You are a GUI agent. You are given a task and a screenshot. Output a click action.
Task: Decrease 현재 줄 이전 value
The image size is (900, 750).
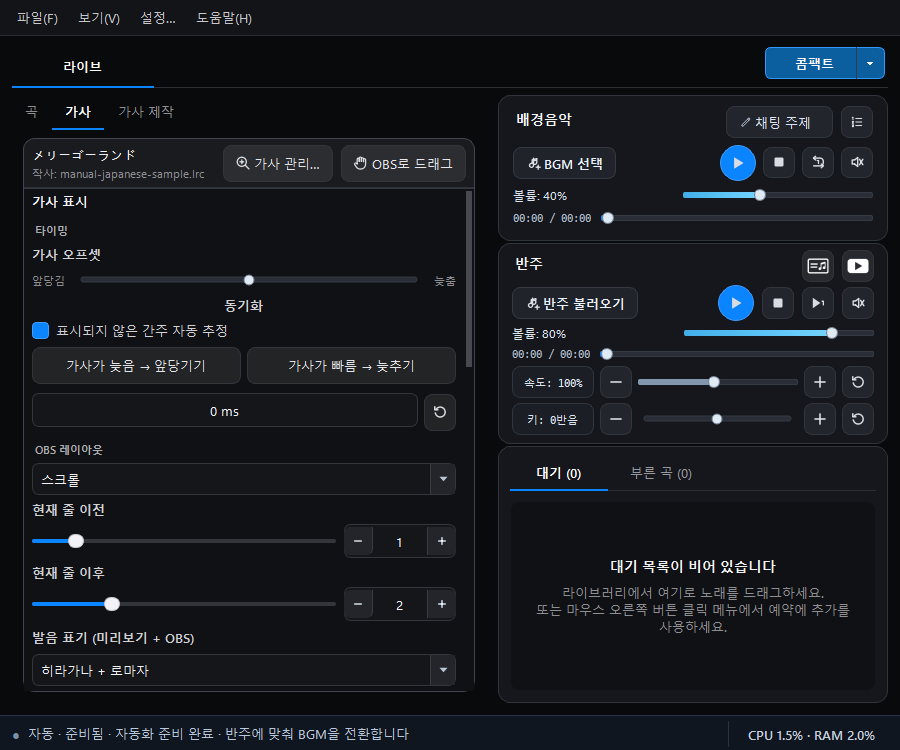tap(358, 541)
